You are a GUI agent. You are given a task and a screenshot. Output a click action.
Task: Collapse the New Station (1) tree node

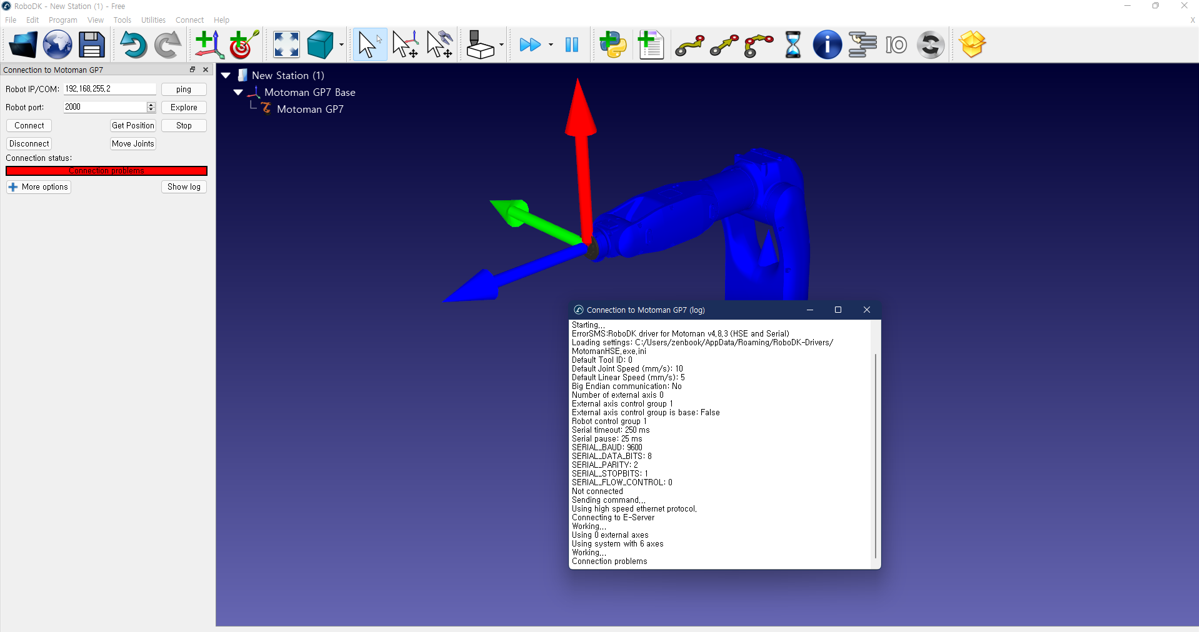click(226, 75)
